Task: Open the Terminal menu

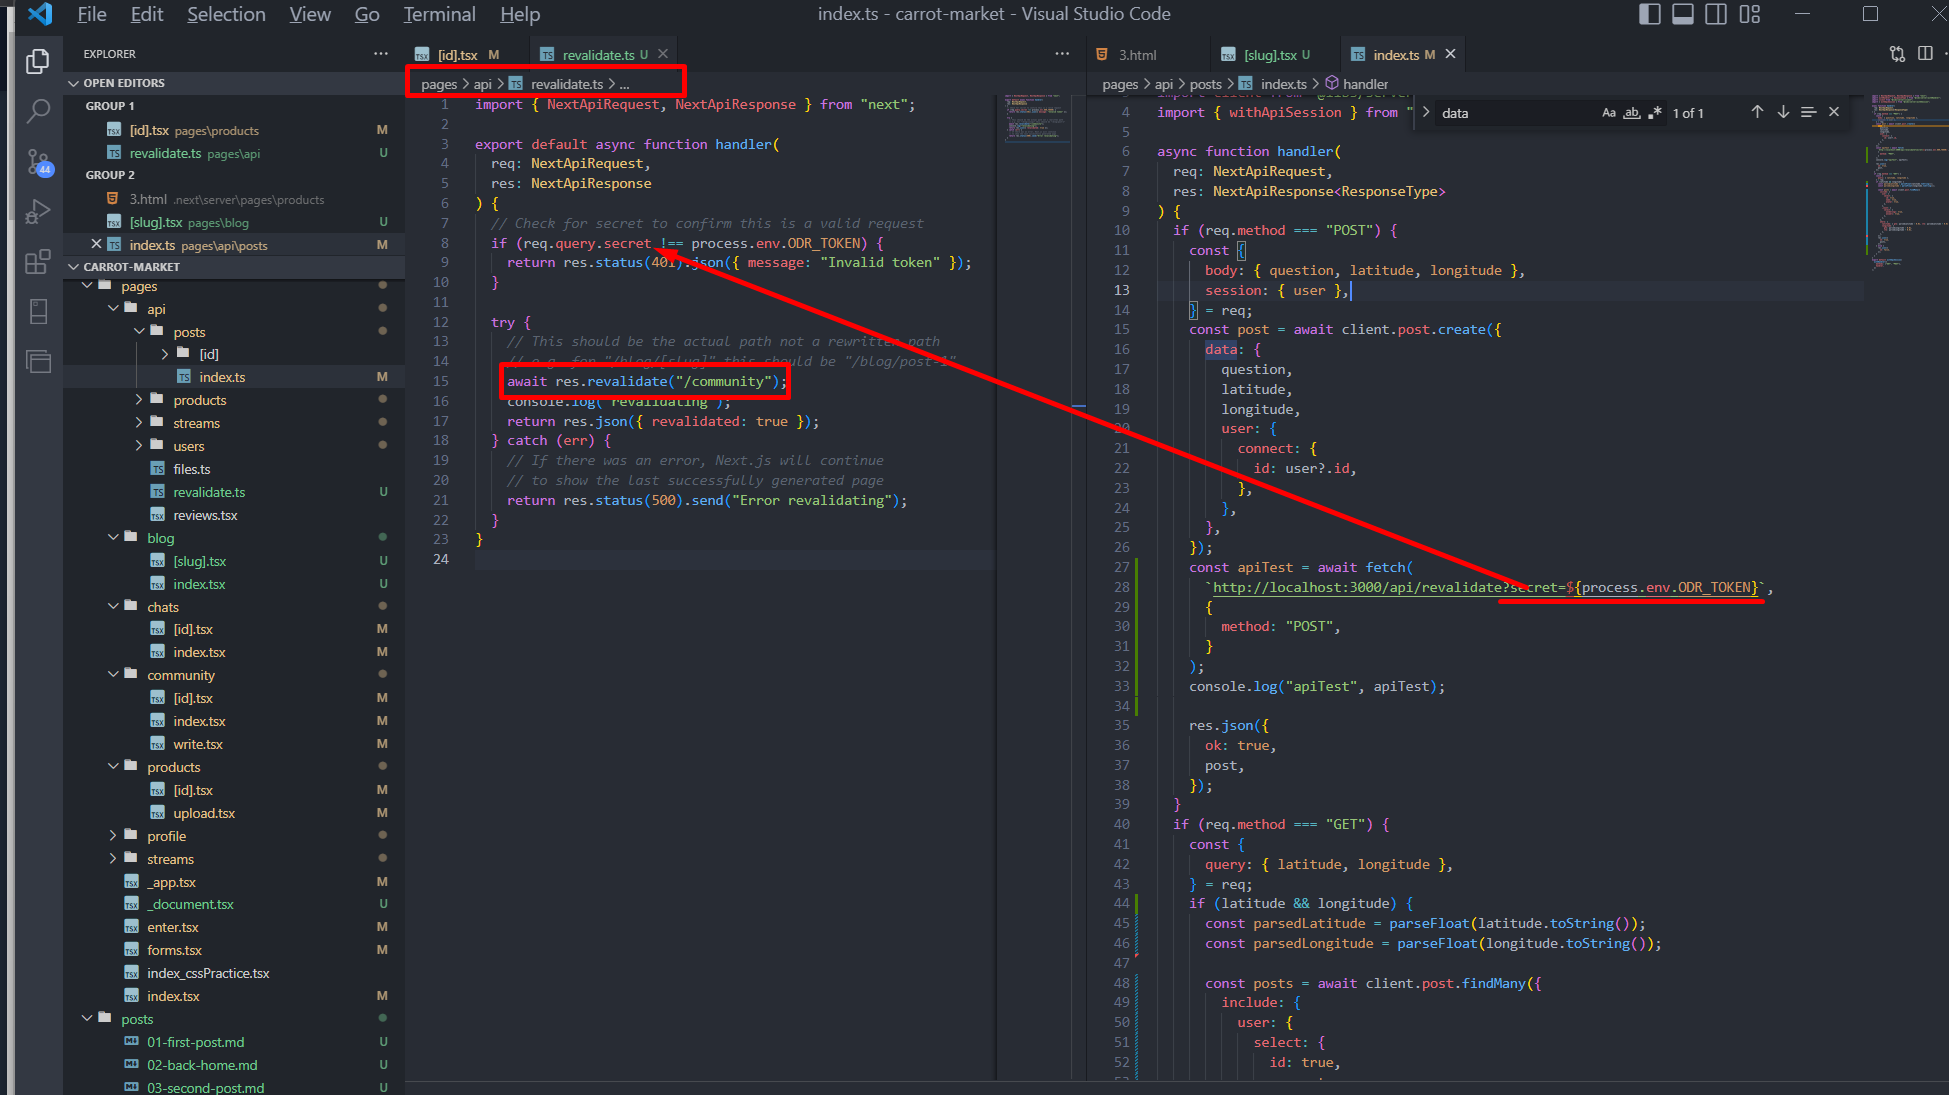Action: pos(439,14)
